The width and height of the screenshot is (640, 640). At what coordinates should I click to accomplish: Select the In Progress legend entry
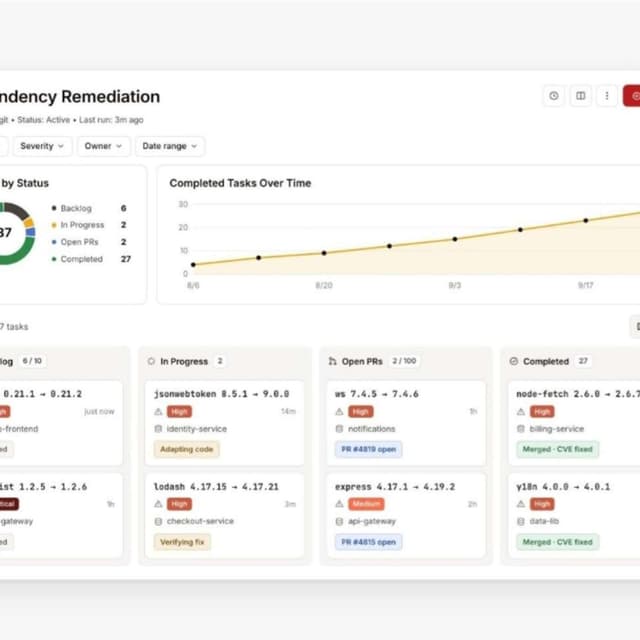click(x=89, y=225)
